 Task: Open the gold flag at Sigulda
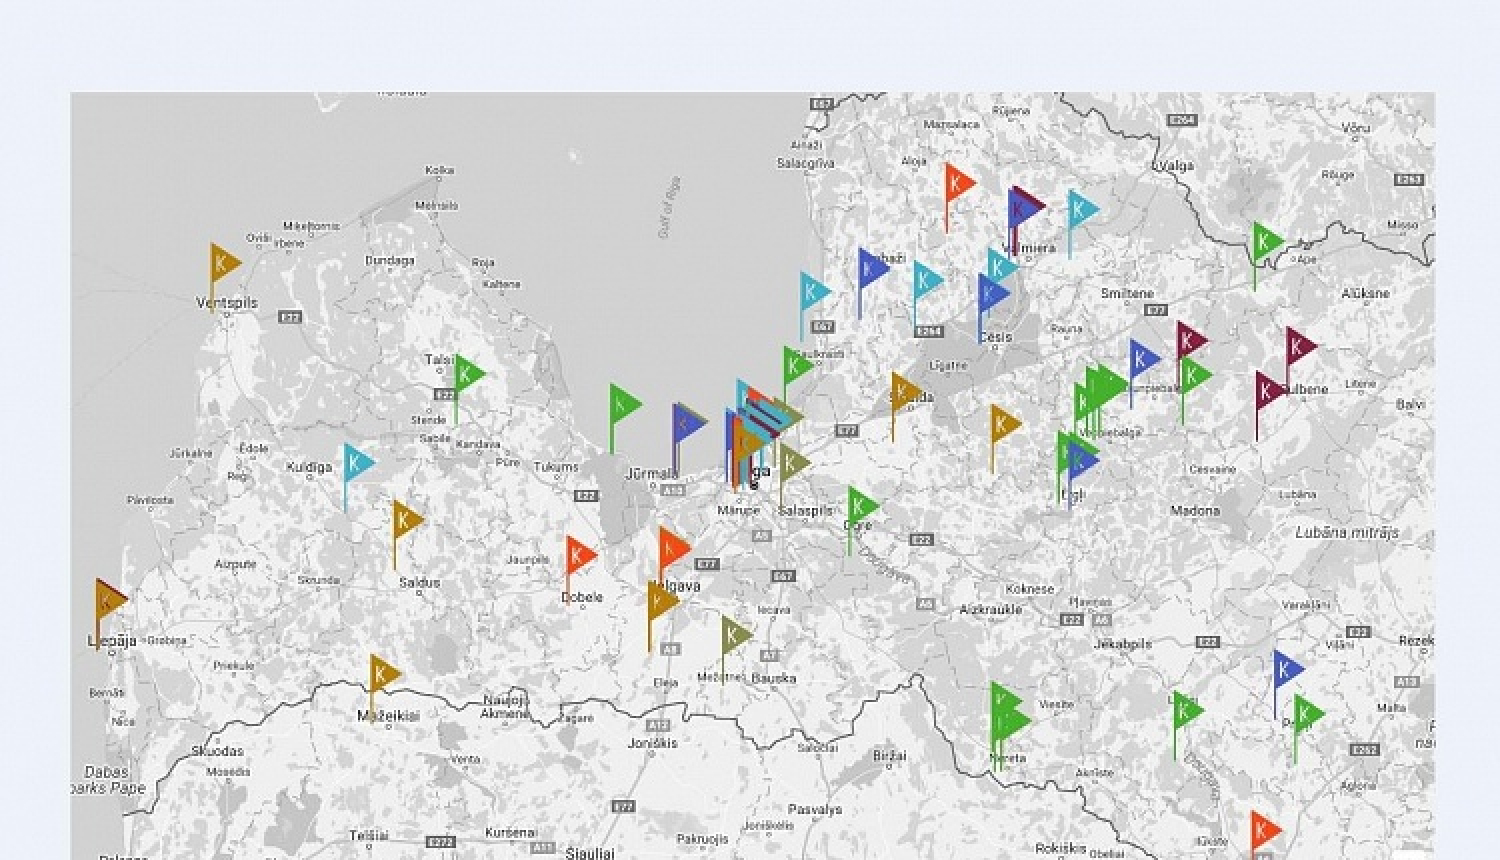[903, 392]
